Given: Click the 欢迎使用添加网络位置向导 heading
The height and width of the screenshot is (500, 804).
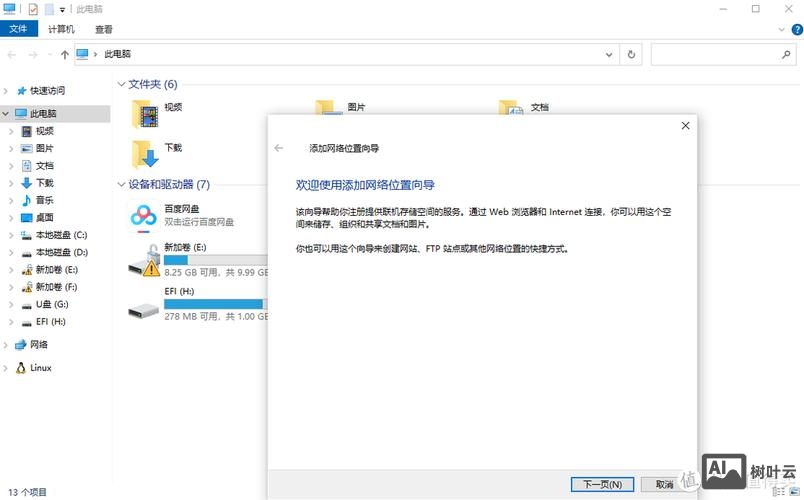Looking at the screenshot, I should pyautogui.click(x=365, y=185).
